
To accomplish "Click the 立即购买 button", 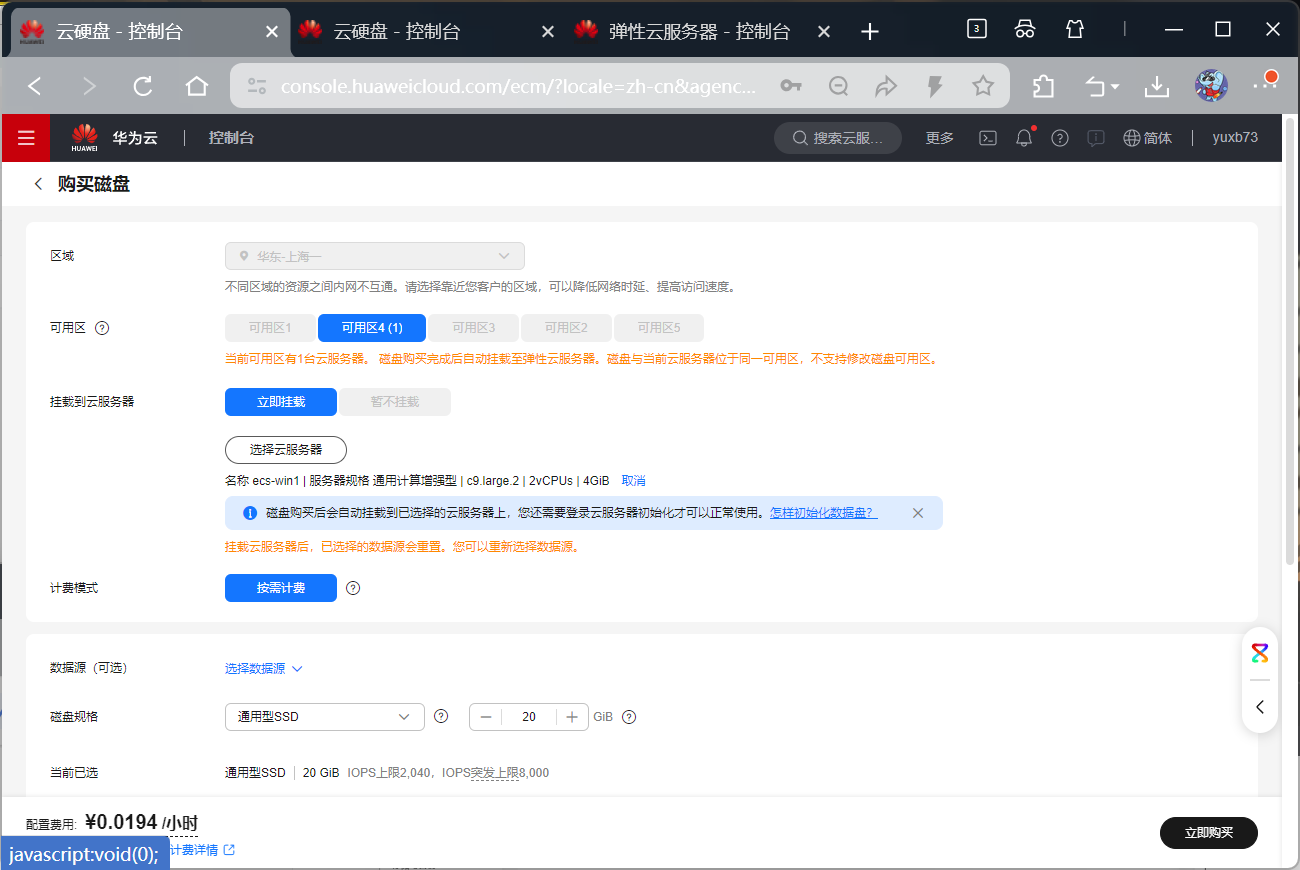I will tap(1209, 832).
